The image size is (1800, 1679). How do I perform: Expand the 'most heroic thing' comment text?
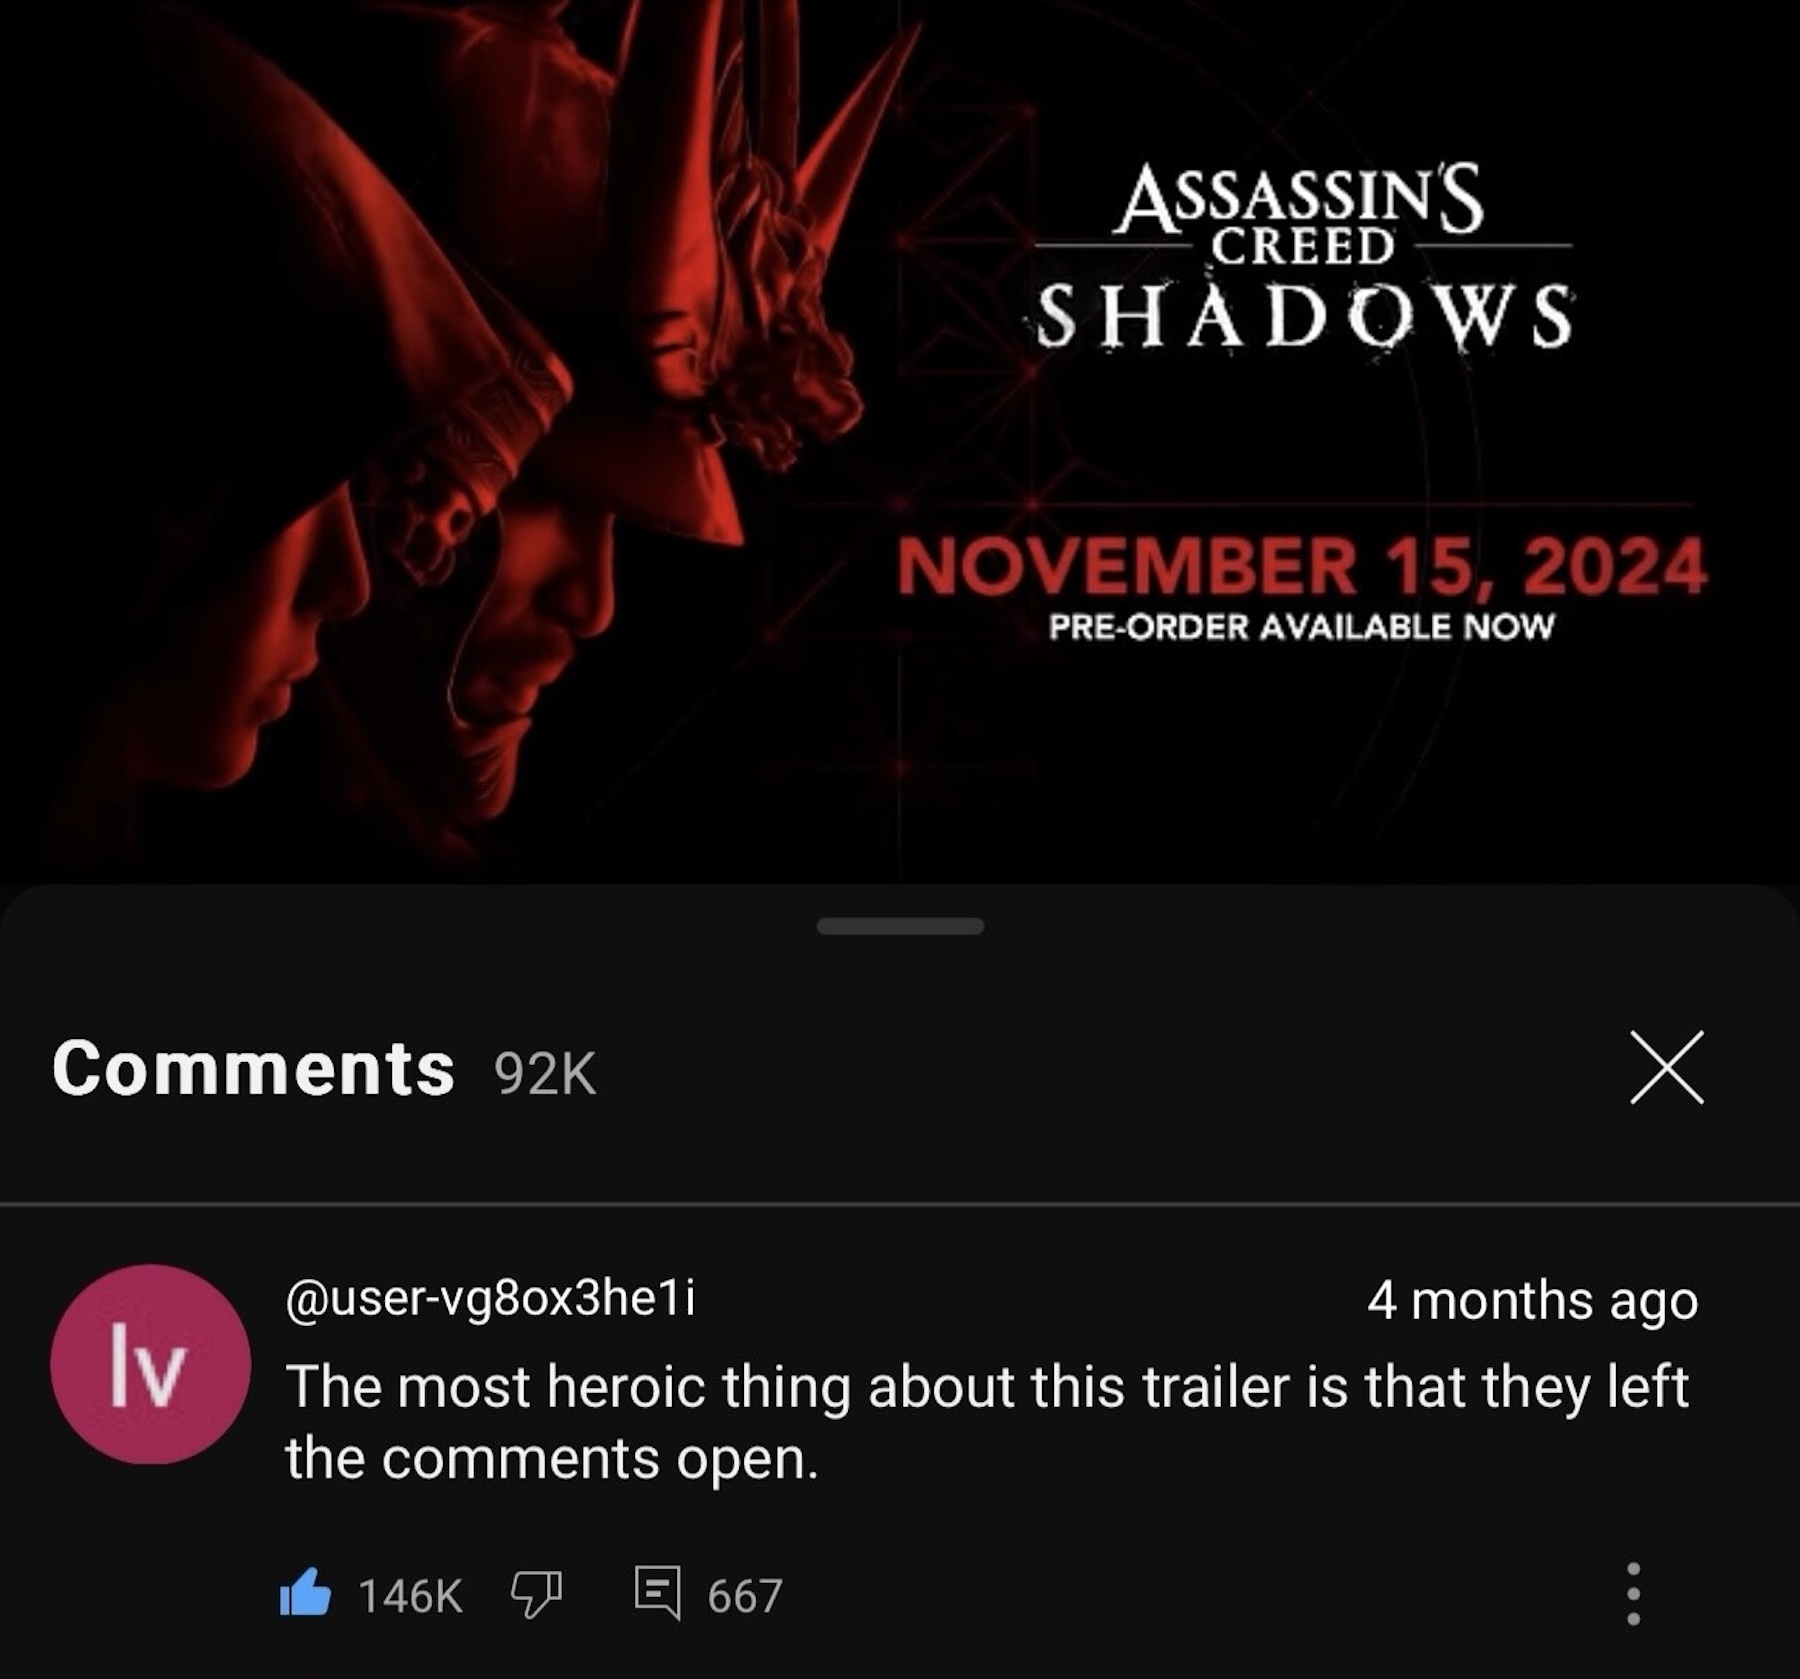pos(987,1421)
